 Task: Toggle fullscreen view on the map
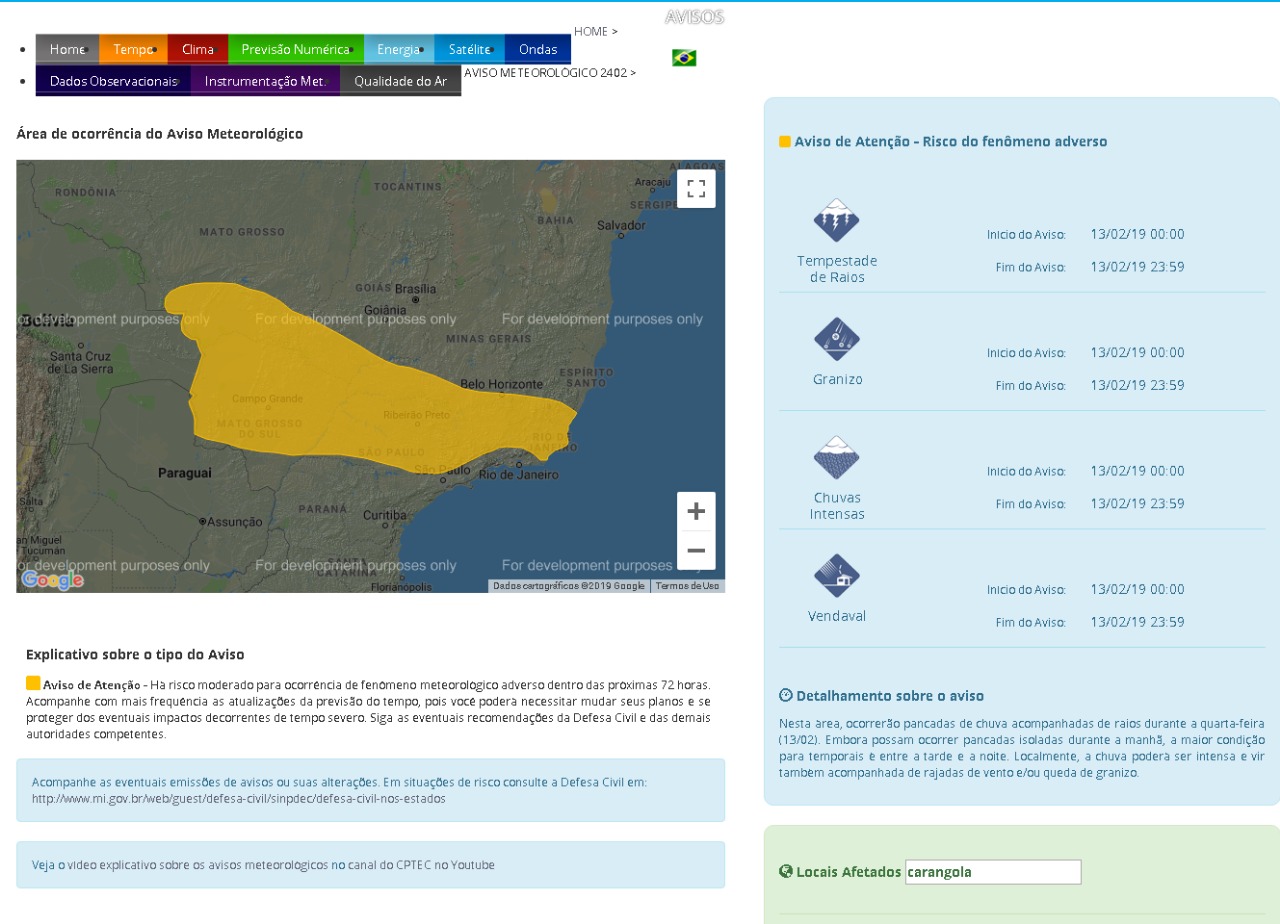tap(696, 189)
